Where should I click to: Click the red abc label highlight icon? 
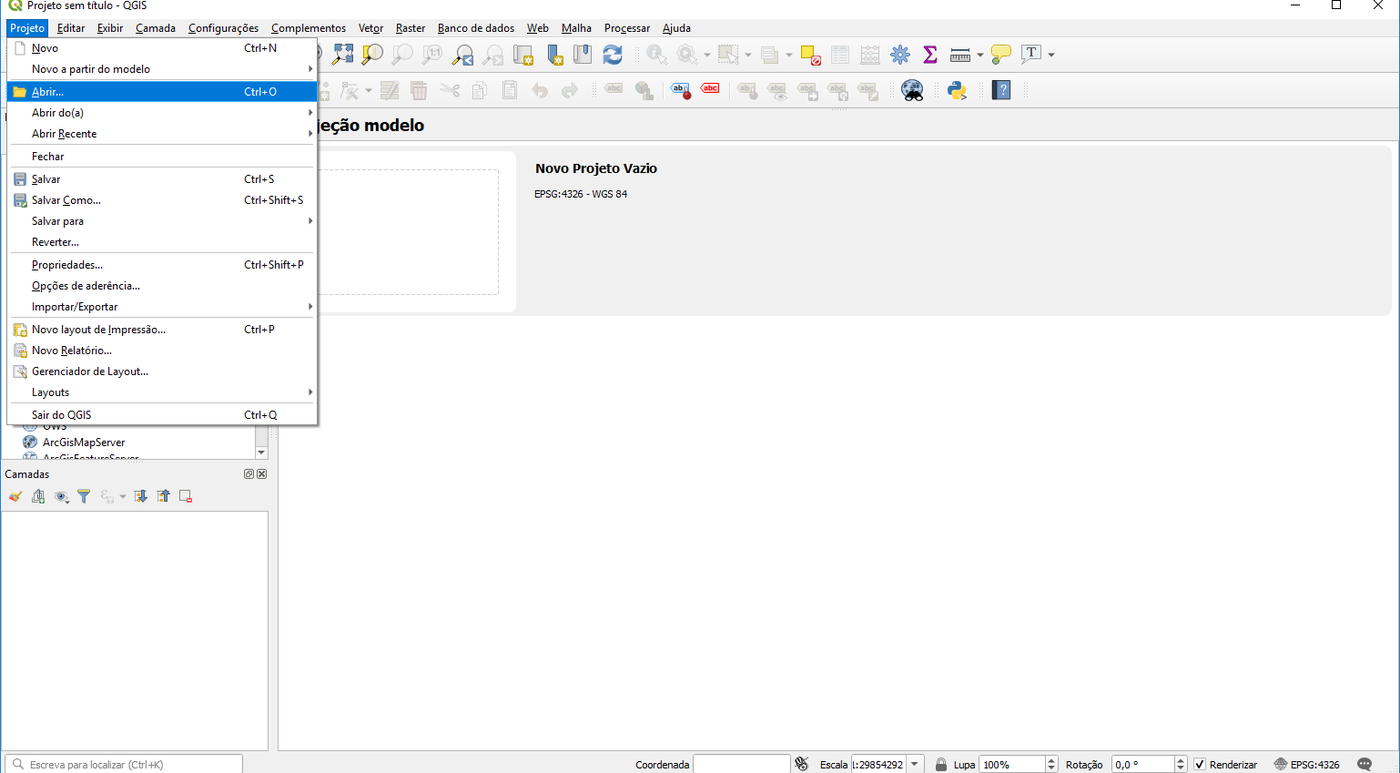(710, 89)
